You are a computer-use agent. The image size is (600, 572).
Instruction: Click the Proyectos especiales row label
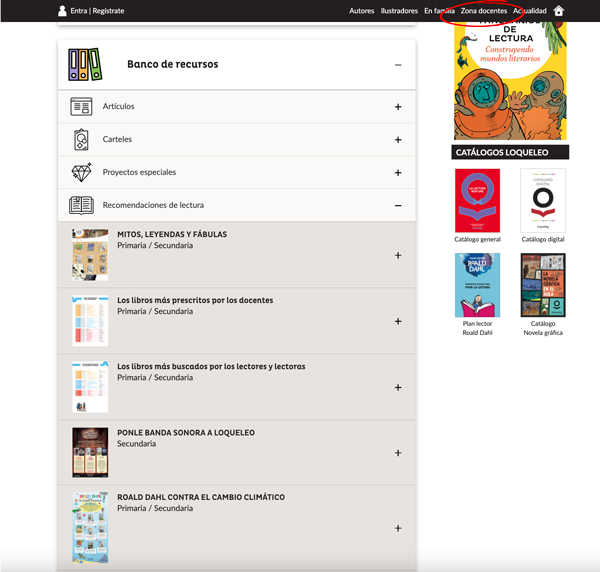(139, 172)
